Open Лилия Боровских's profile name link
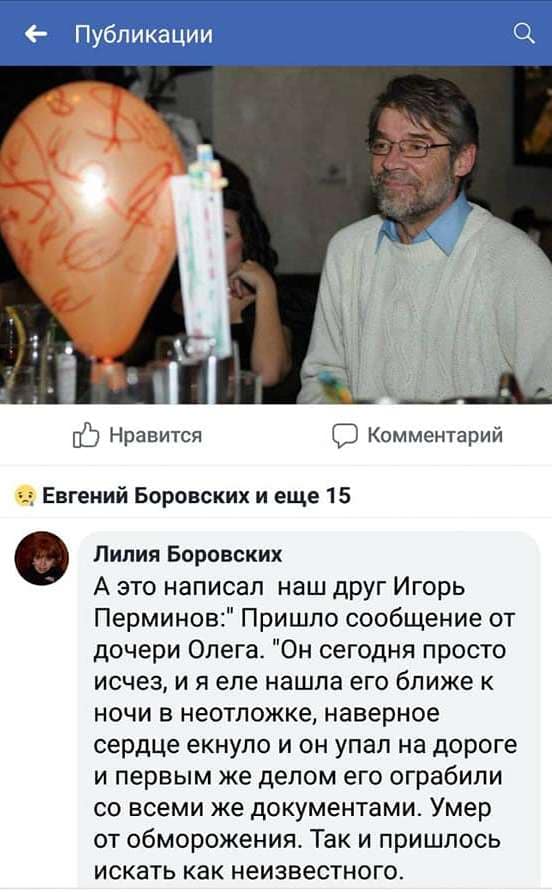Viewport: 552px width, 892px height. 188,554
